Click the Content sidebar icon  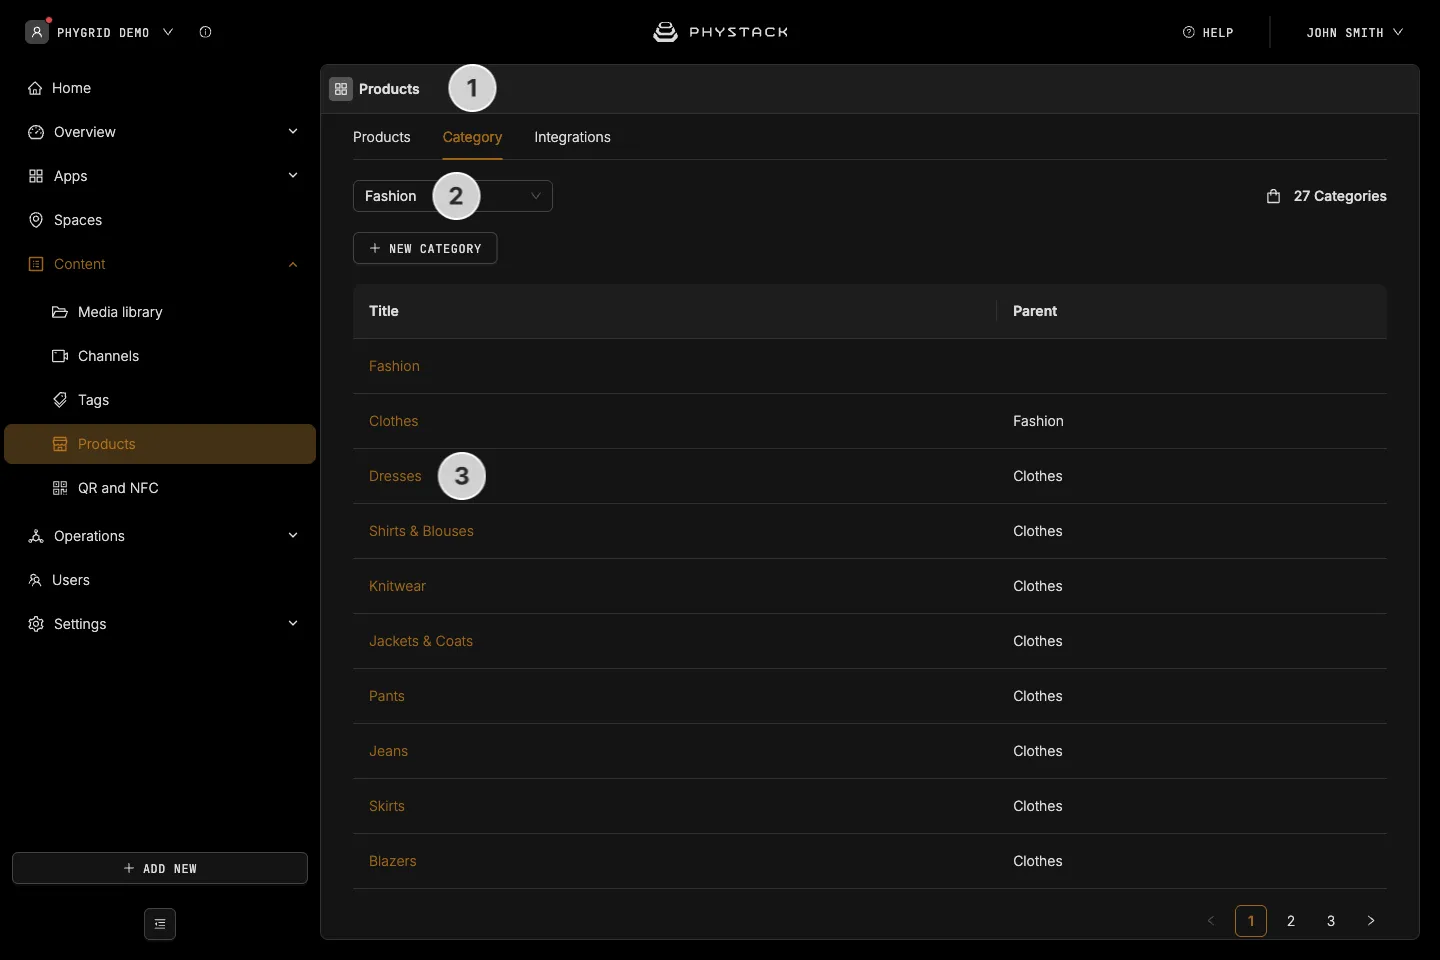36,264
